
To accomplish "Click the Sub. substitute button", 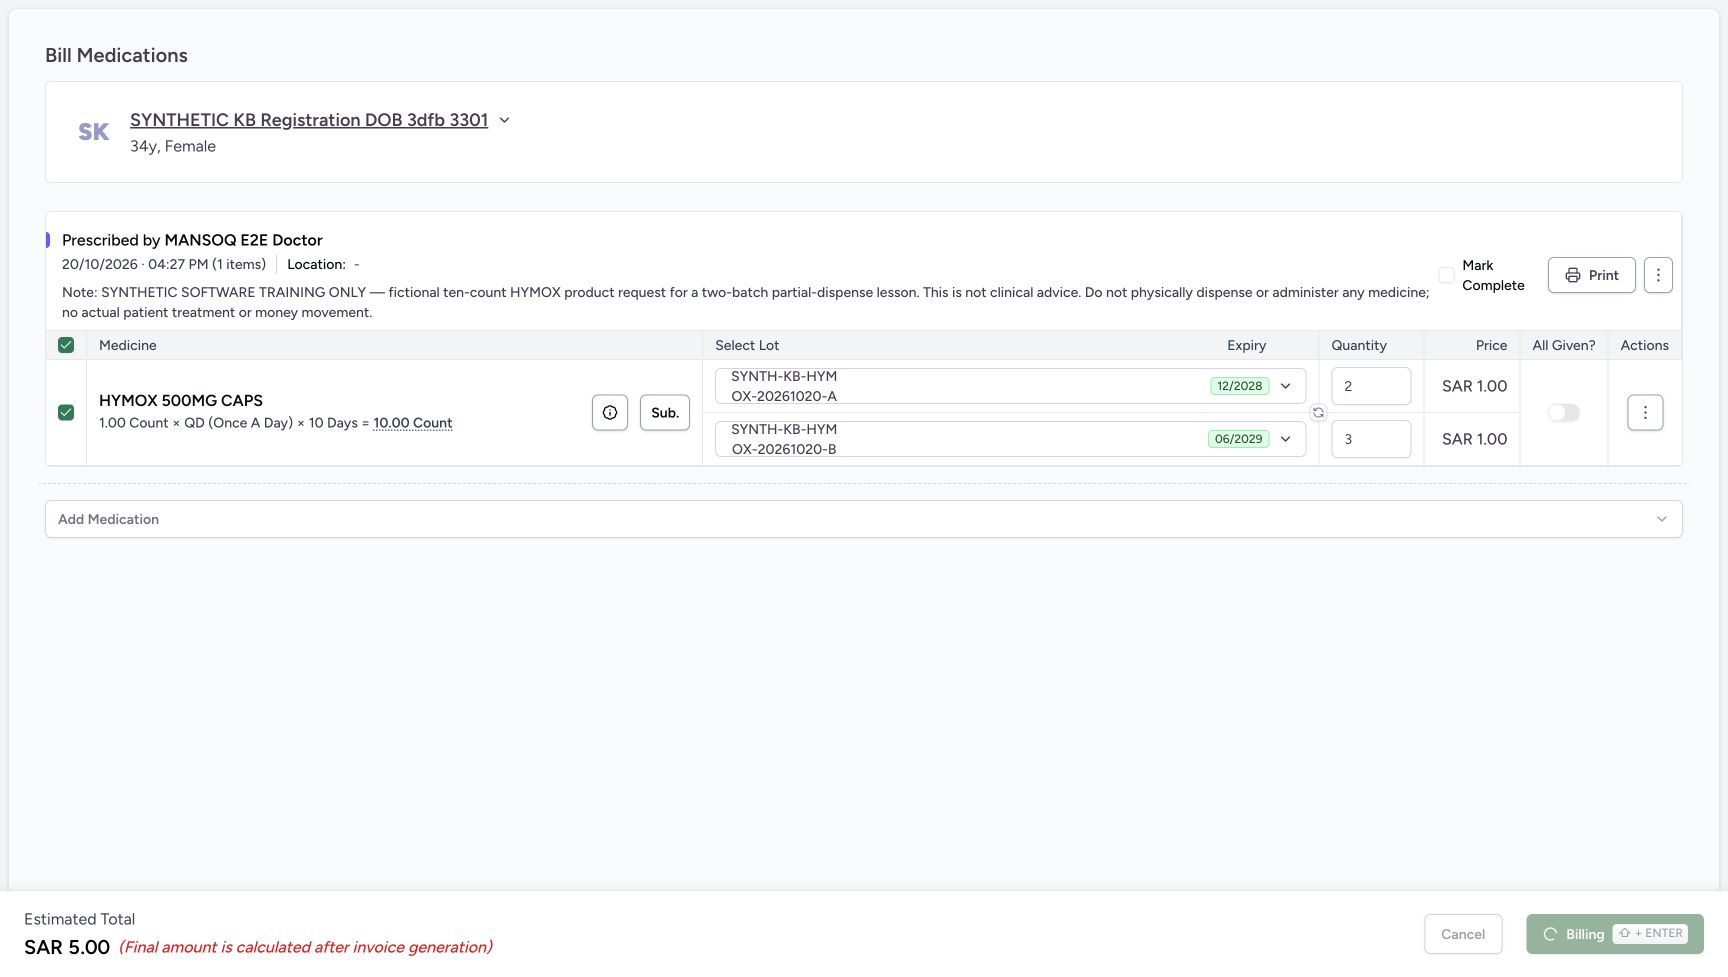I will pyautogui.click(x=665, y=413).
